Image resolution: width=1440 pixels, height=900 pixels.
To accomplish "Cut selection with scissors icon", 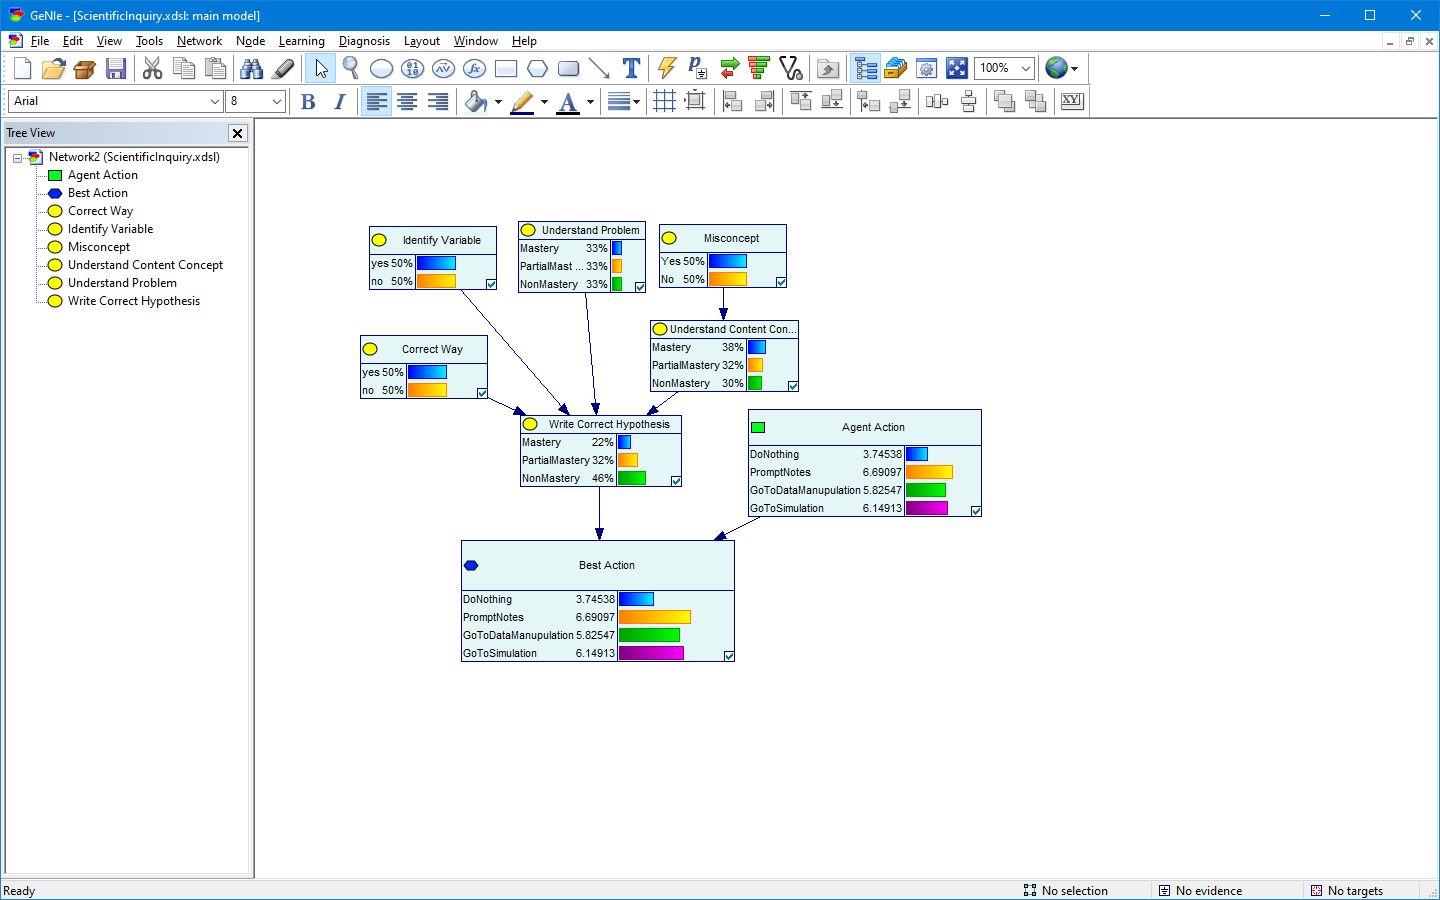I will point(152,68).
